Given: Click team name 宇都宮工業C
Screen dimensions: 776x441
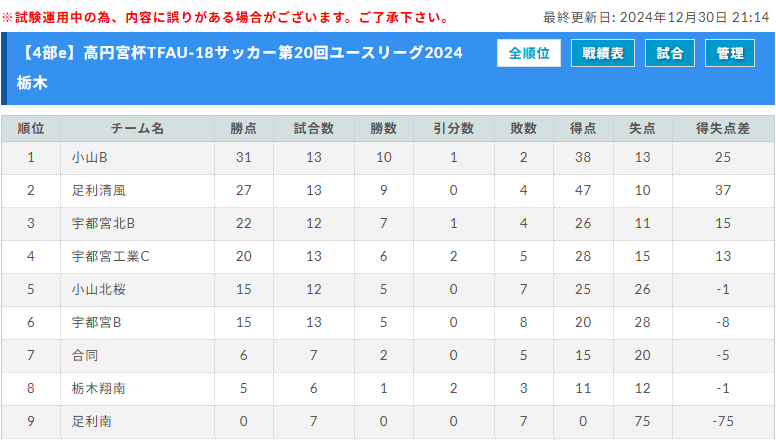Looking at the screenshot, I should tap(110, 256).
